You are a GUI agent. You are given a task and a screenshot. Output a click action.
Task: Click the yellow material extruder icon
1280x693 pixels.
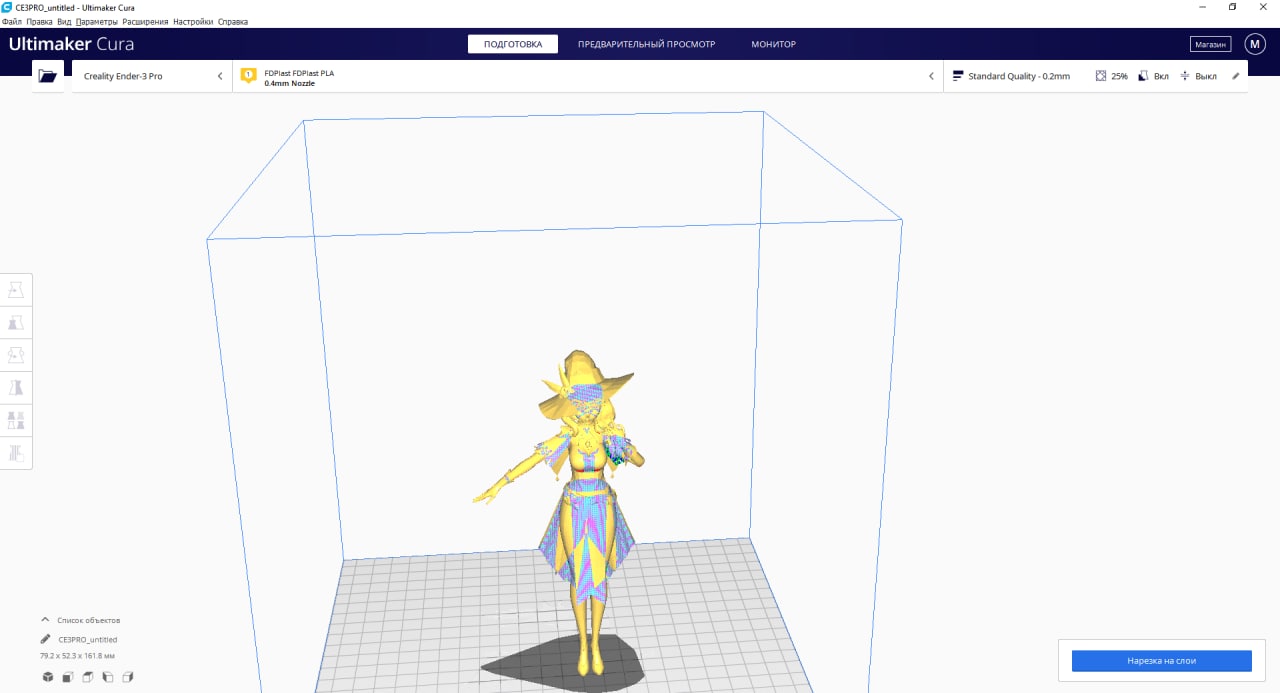tap(249, 76)
